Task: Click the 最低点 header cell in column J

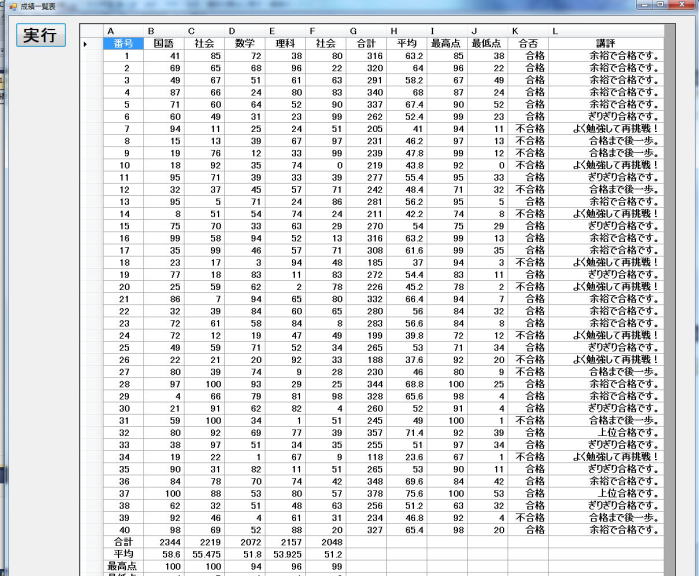Action: point(487,43)
